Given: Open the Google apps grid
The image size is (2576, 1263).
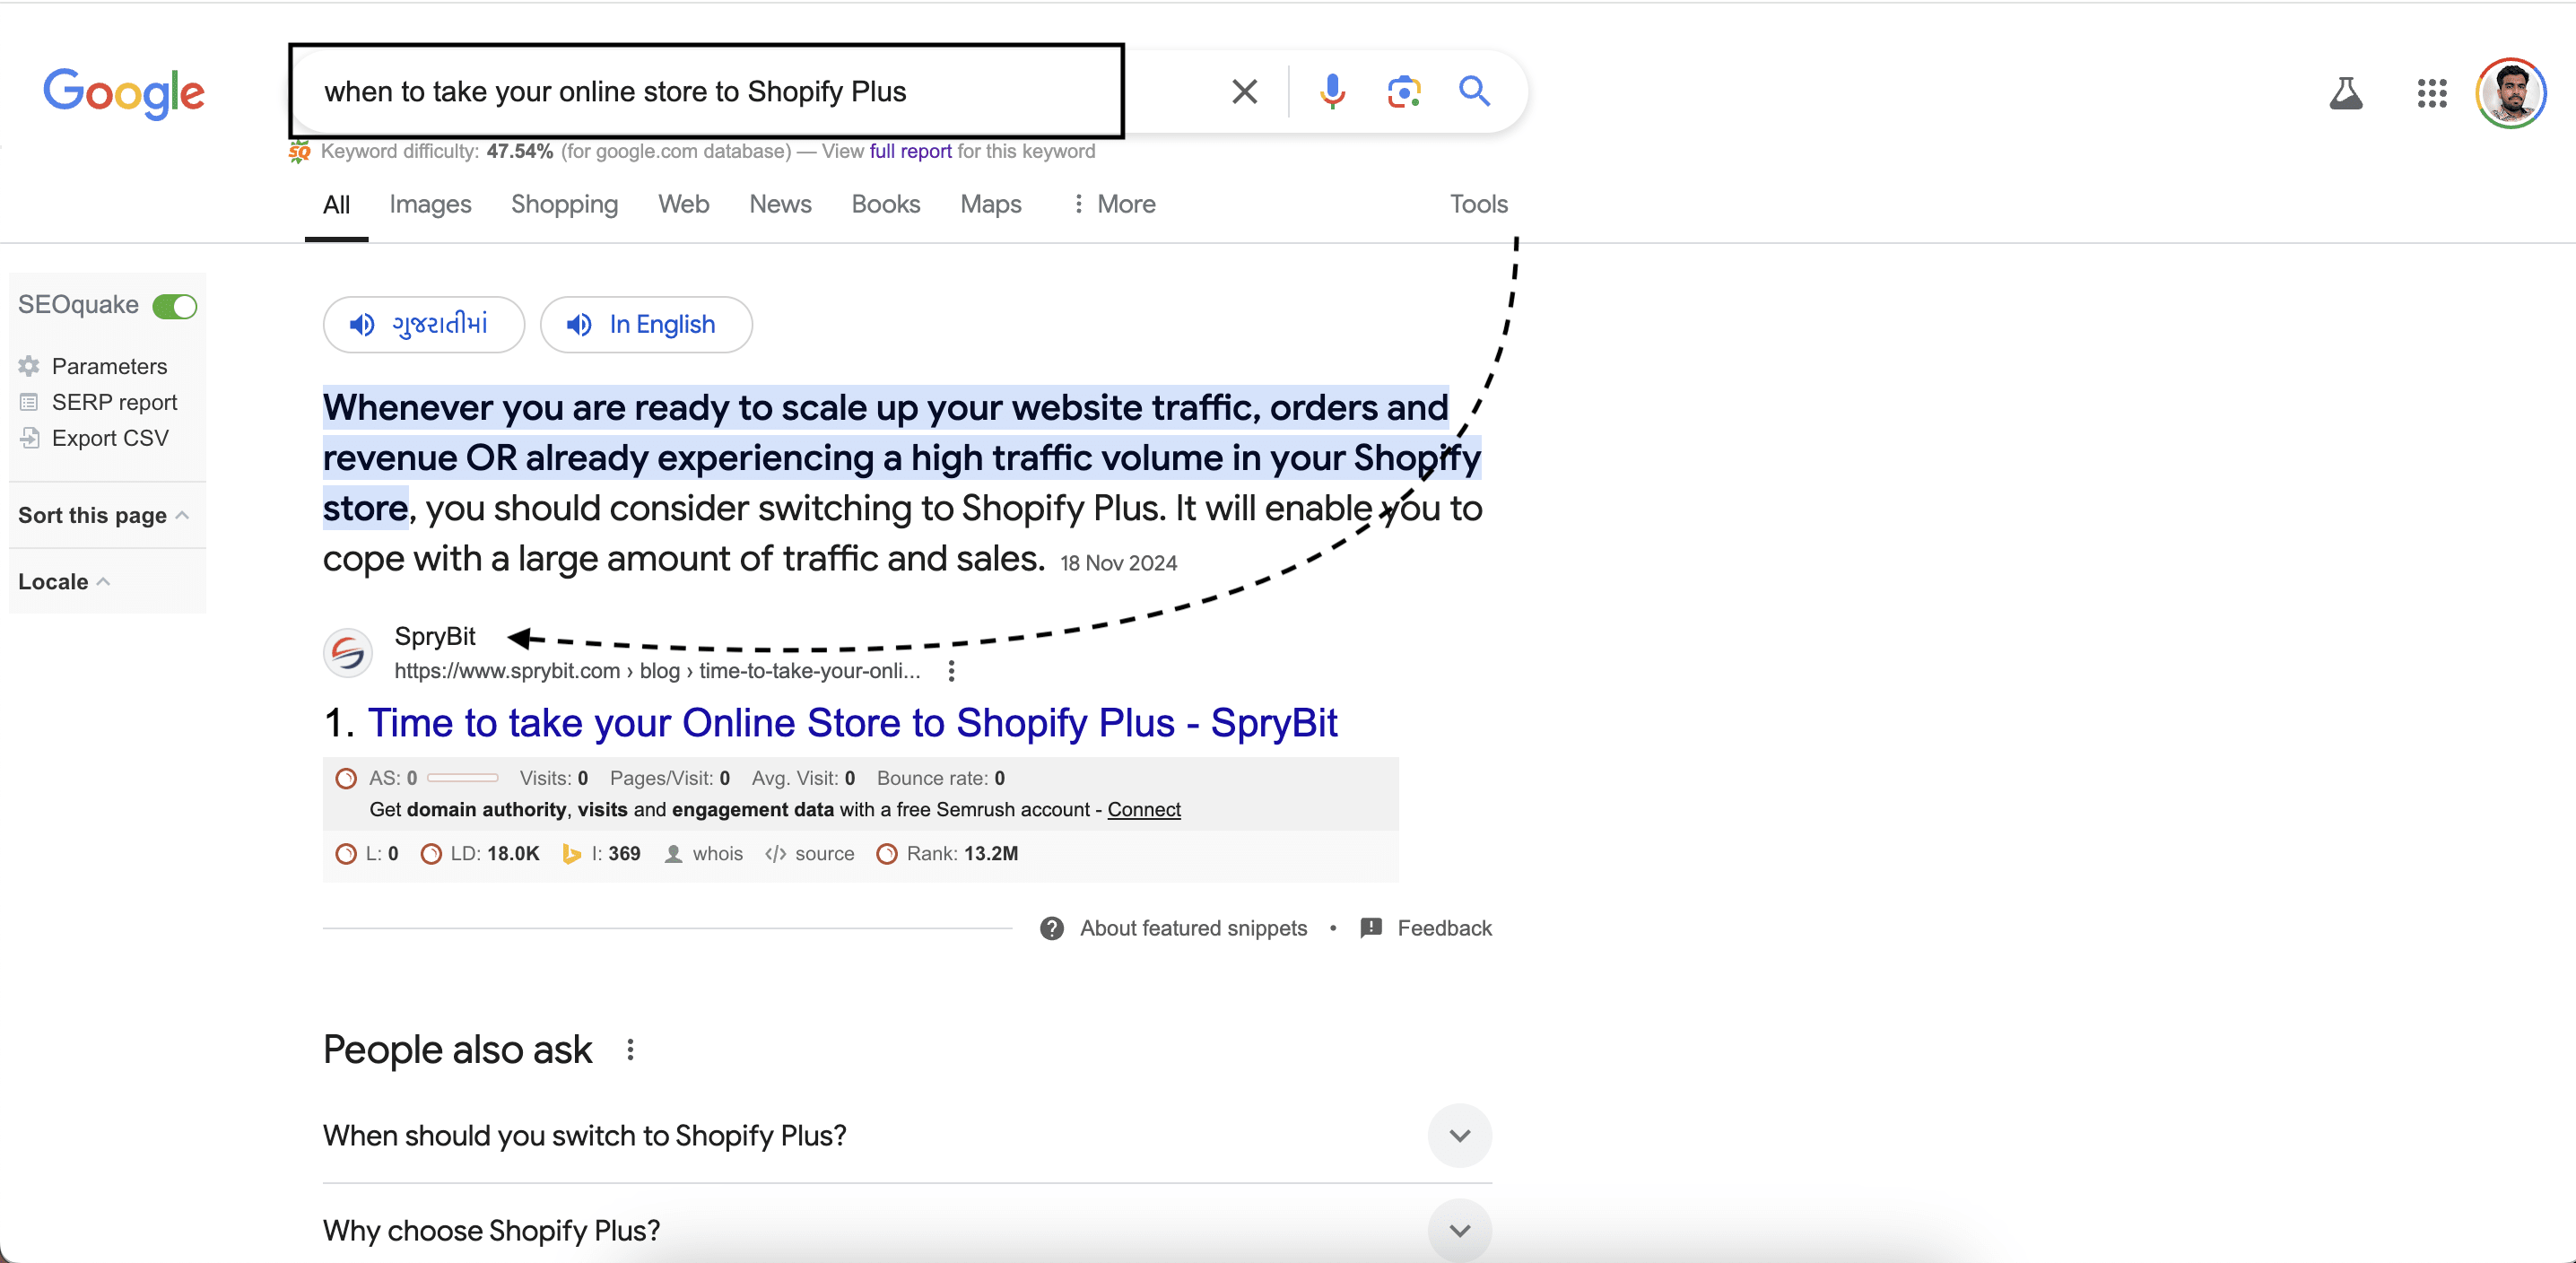Looking at the screenshot, I should [x=2431, y=94].
